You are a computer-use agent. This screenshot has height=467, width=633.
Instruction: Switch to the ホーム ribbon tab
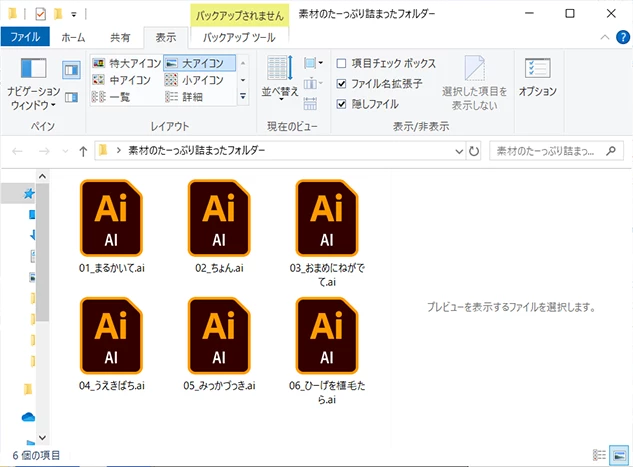click(x=73, y=38)
